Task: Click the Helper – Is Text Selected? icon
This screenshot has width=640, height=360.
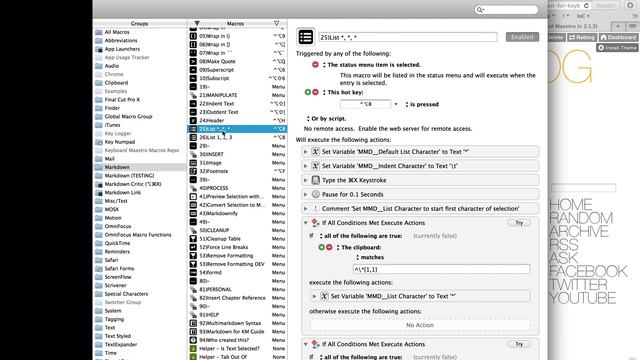Action: tap(193, 349)
